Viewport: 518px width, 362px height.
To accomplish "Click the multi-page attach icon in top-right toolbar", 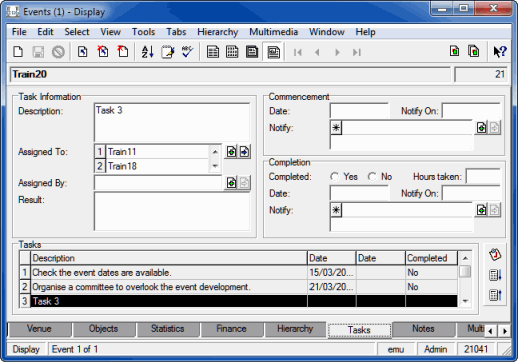I will 474,51.
